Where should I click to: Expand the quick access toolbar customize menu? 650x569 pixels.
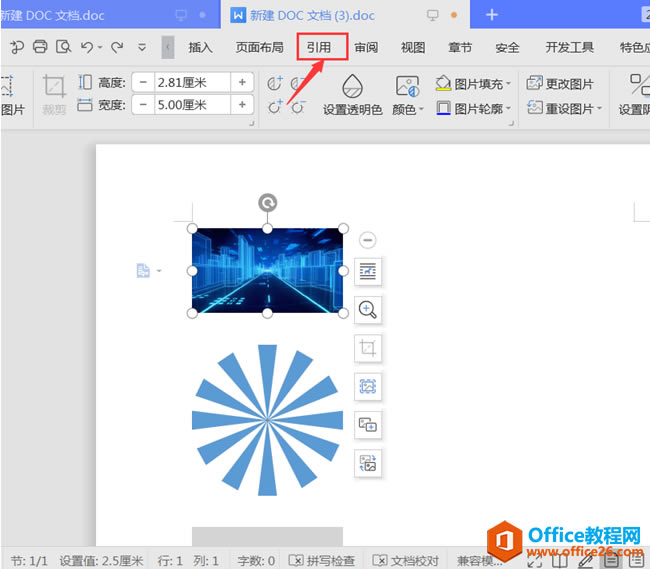[142, 48]
